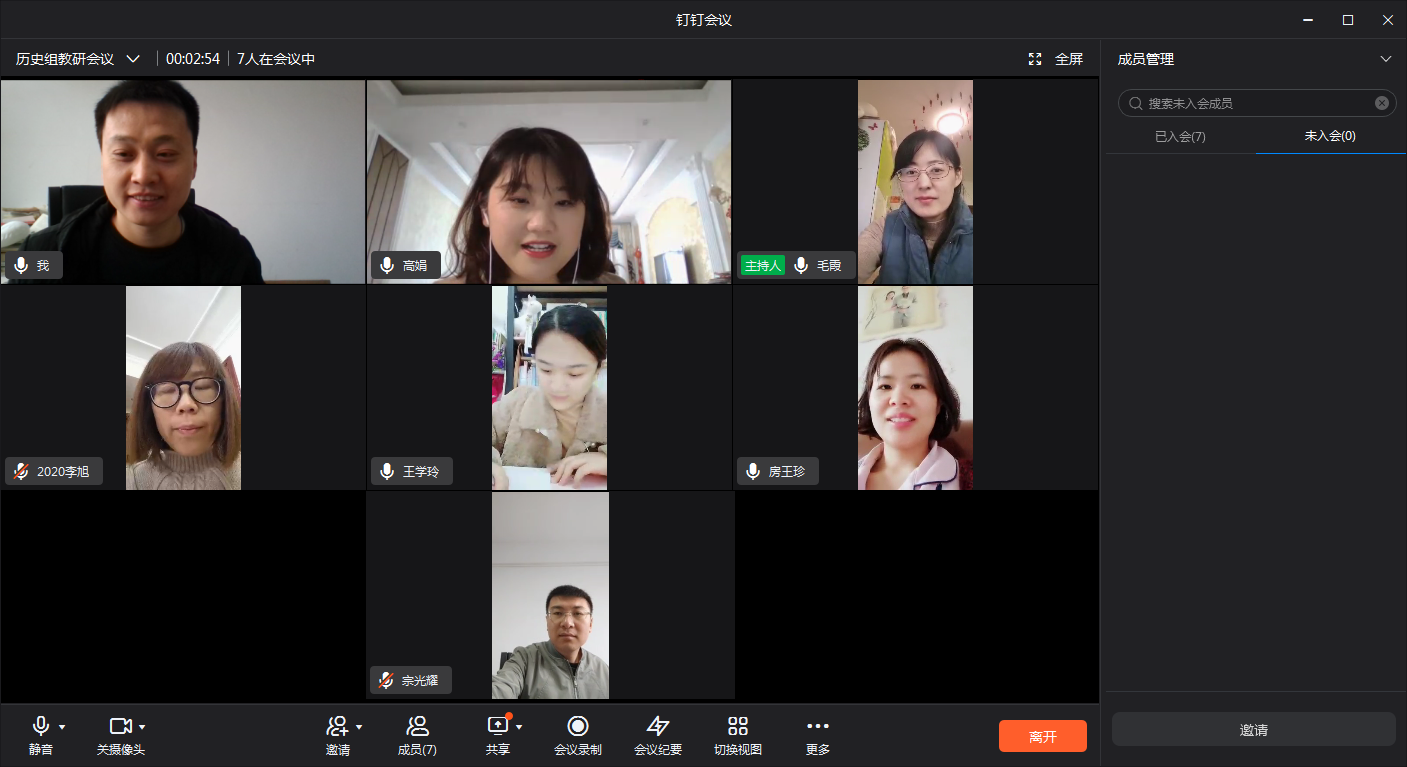Open the 更多 more options icon
This screenshot has width=1407, height=767.
(x=817, y=727)
